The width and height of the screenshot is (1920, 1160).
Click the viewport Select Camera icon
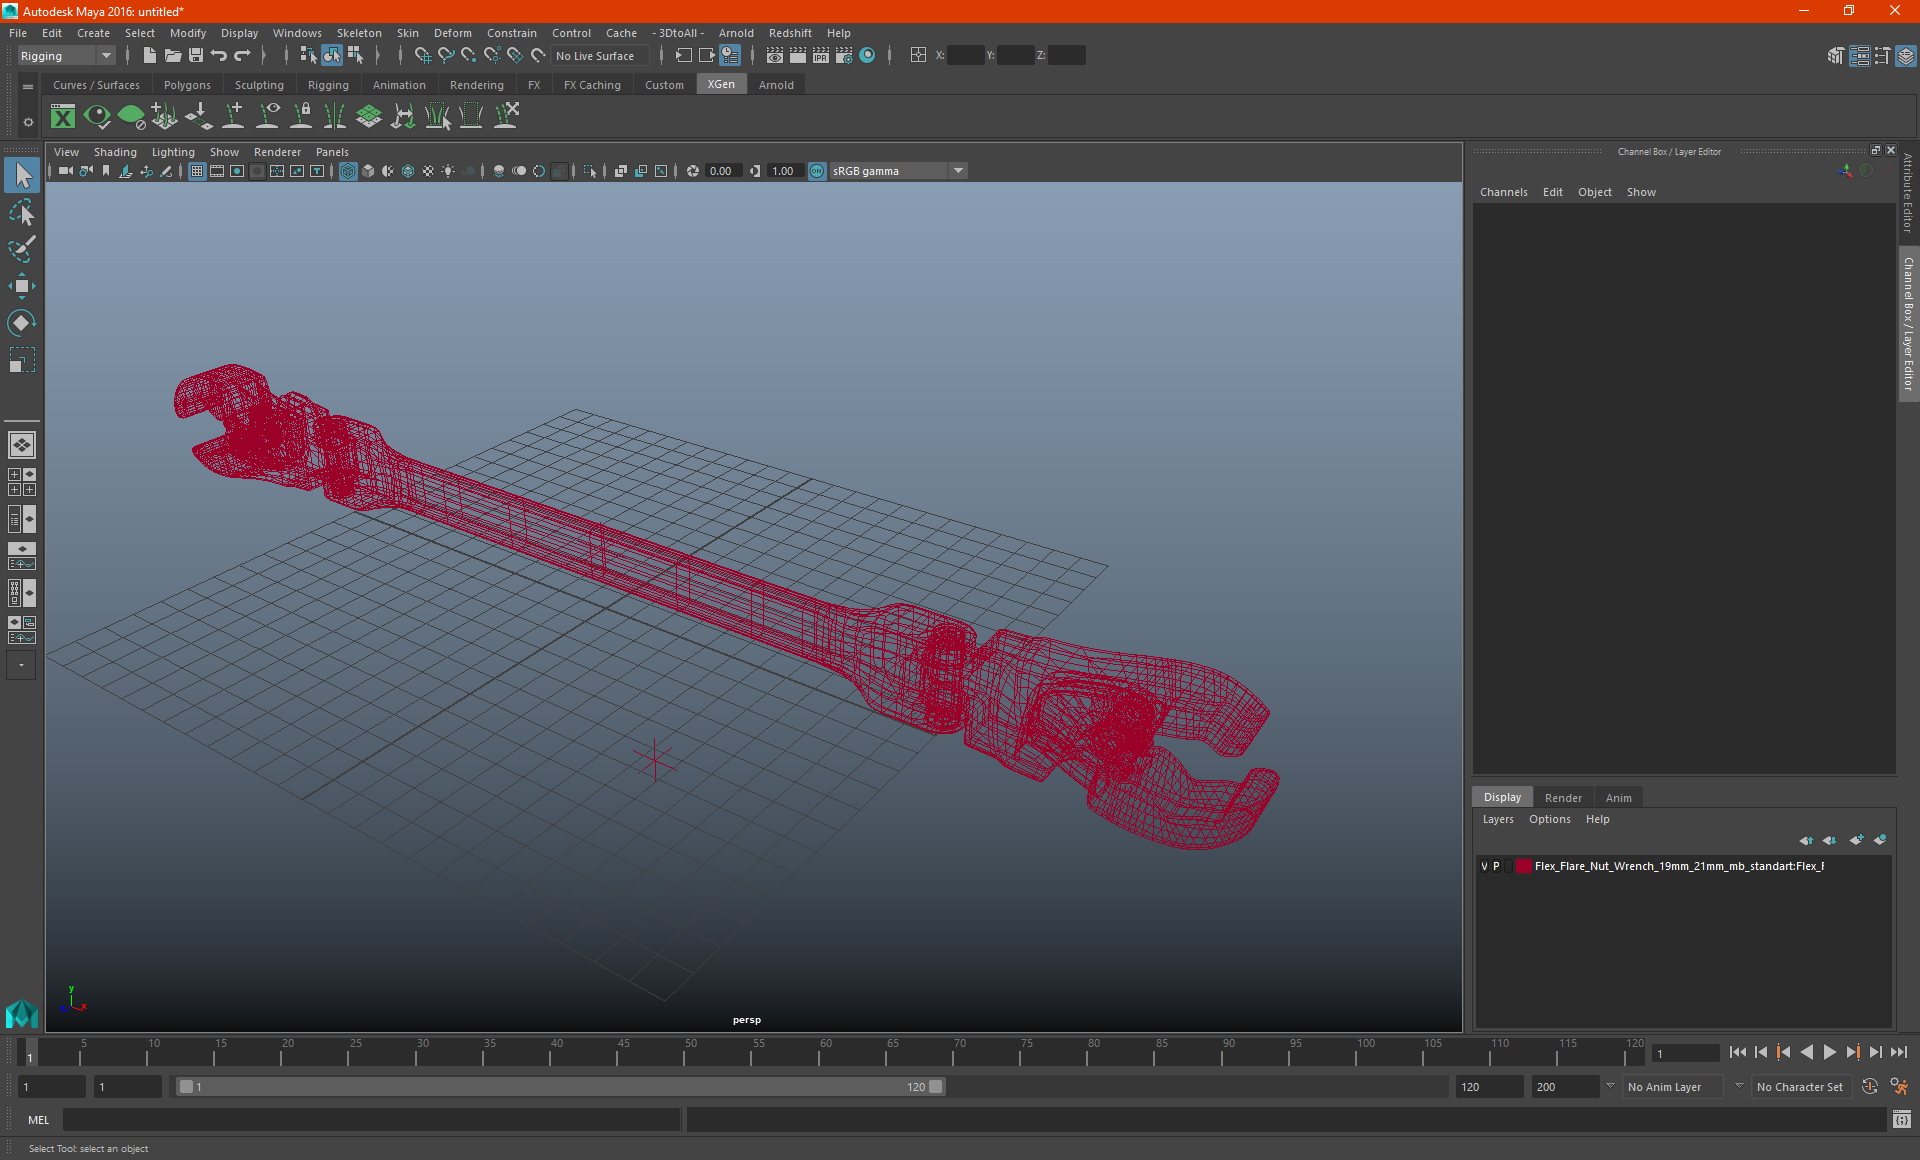(65, 171)
